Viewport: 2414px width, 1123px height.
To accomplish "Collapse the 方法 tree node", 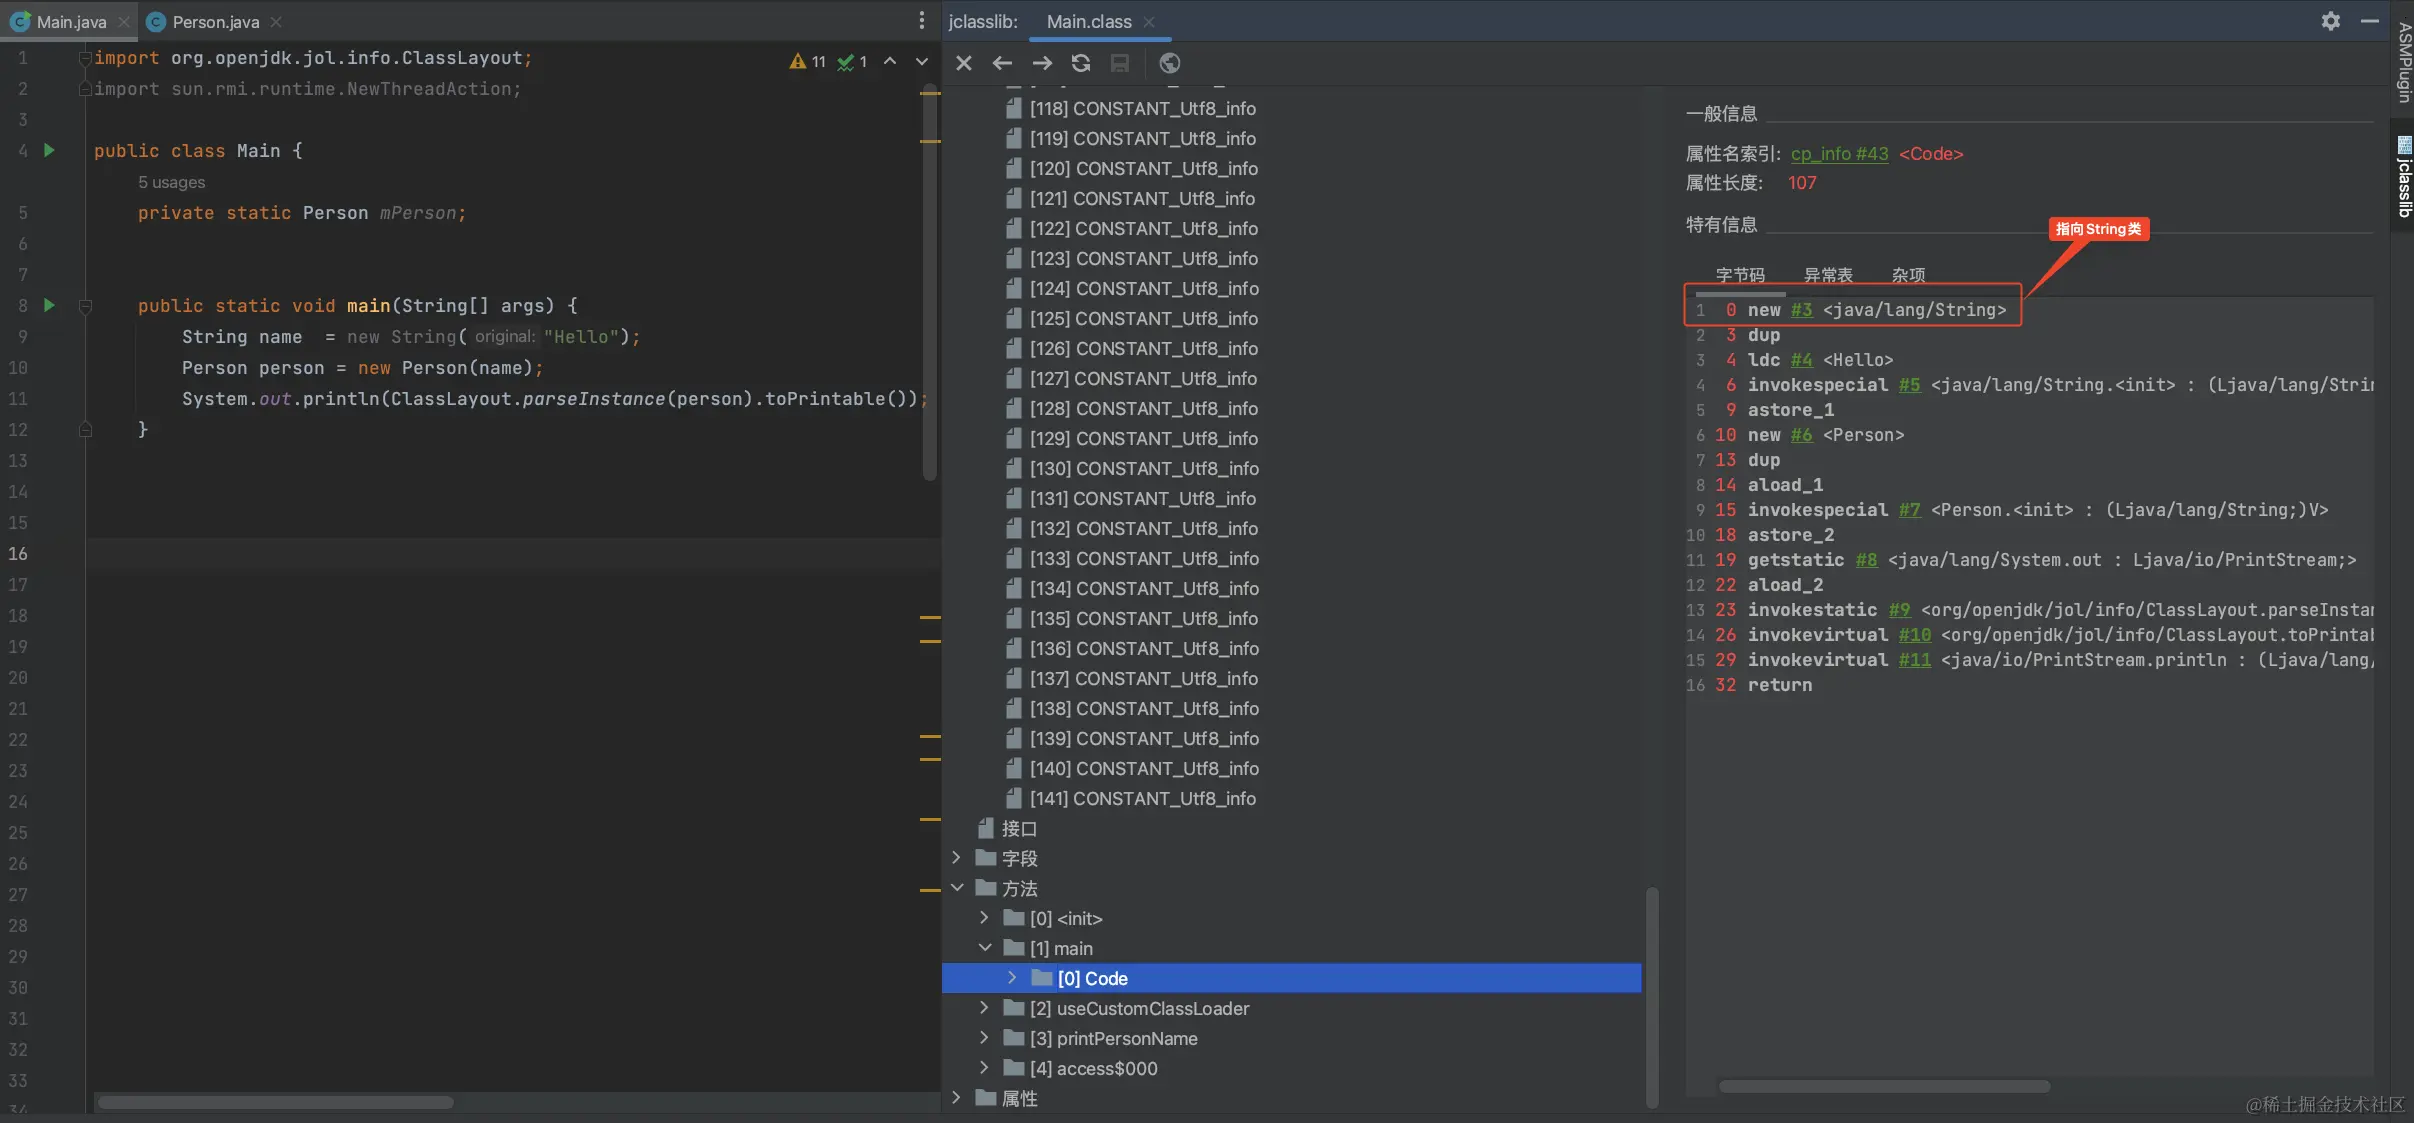I will (956, 887).
